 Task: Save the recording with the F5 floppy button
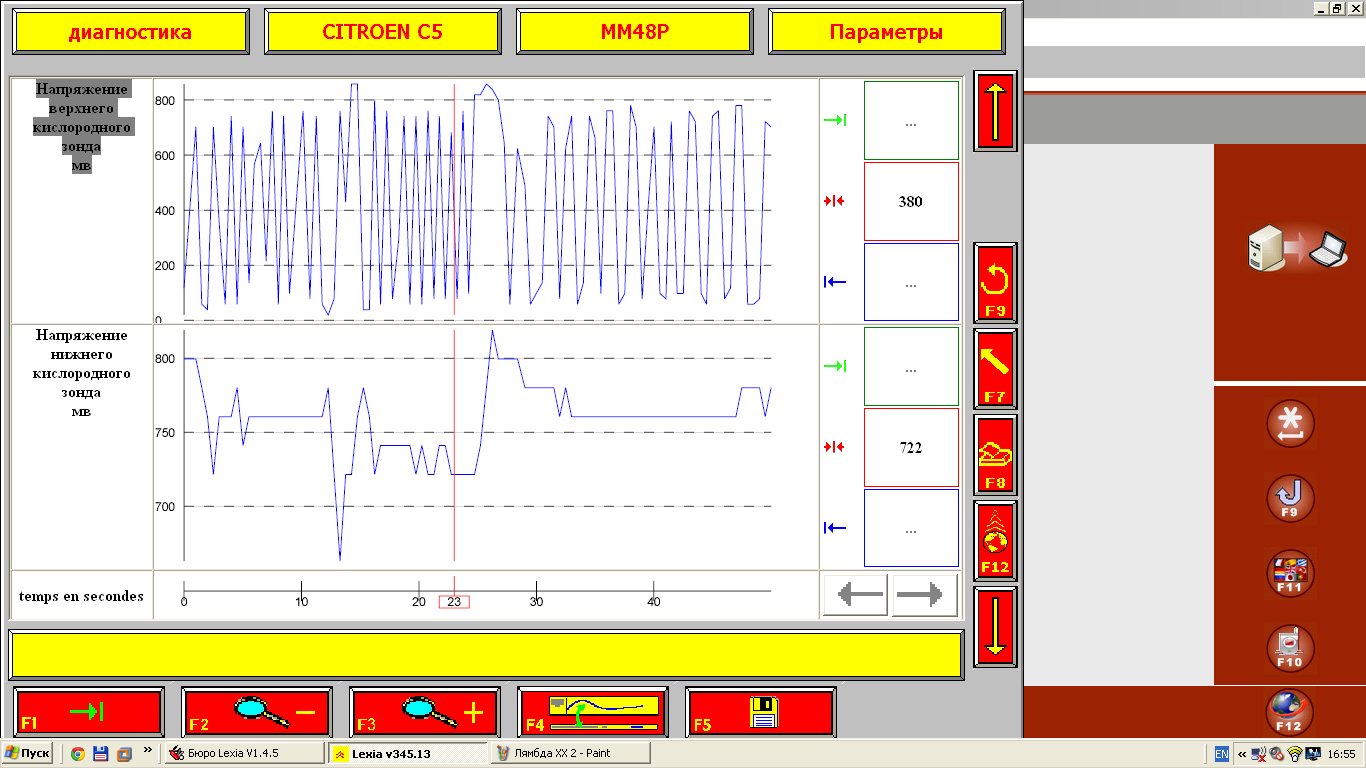pos(761,712)
